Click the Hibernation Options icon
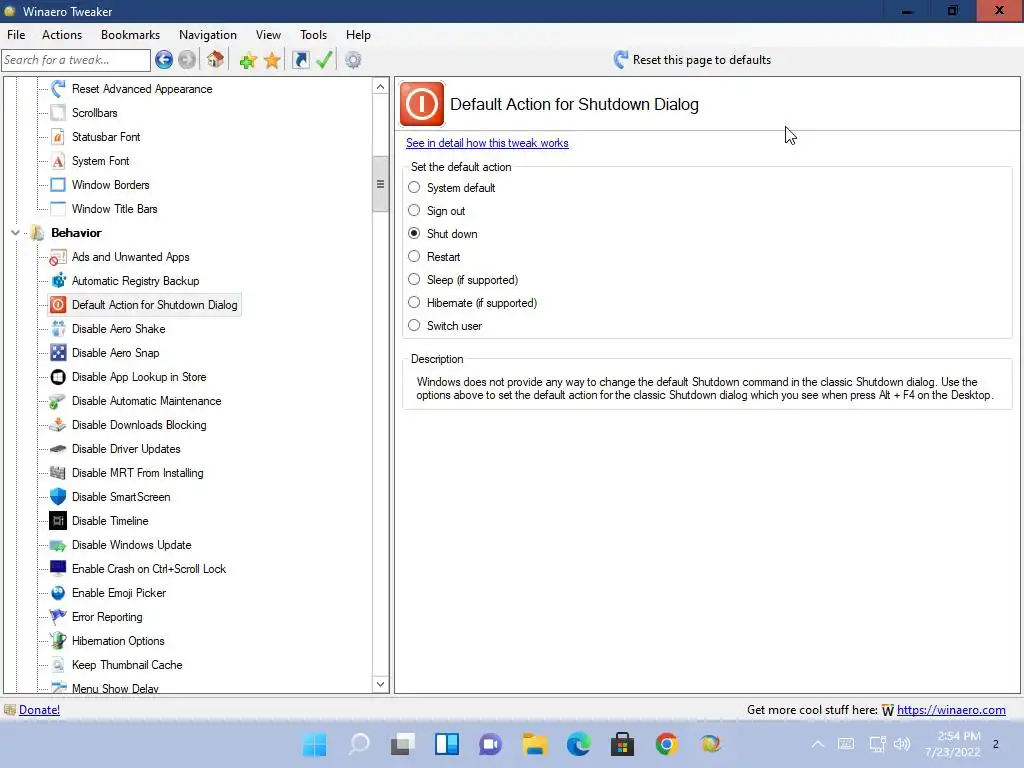Image resolution: width=1024 pixels, height=768 pixels. (58, 641)
